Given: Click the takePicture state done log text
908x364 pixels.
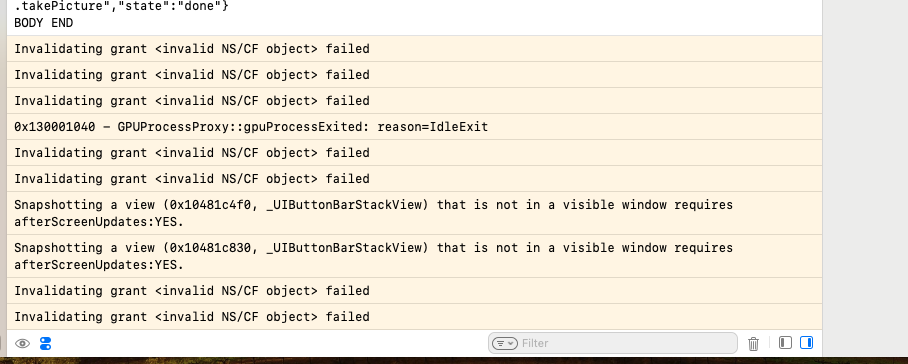Looking at the screenshot, I should [122, 7].
